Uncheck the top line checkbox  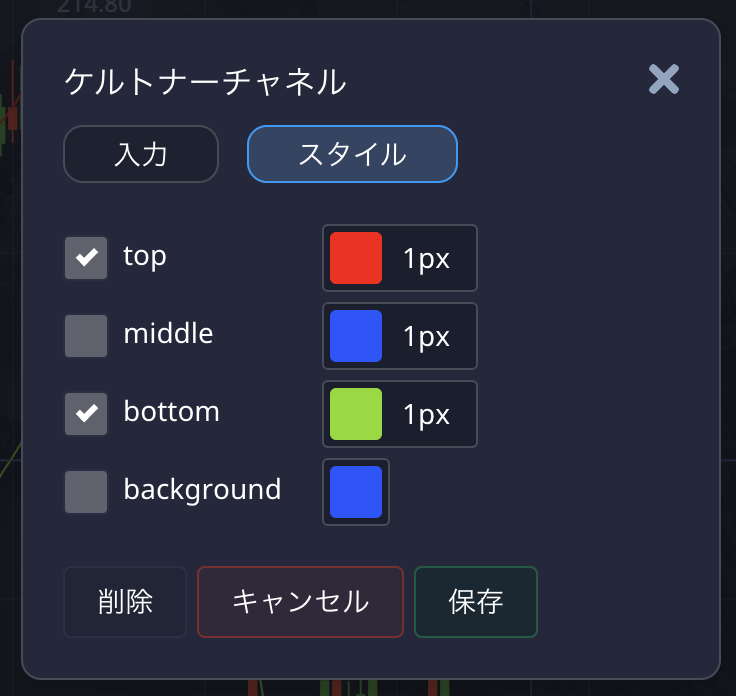tap(86, 258)
